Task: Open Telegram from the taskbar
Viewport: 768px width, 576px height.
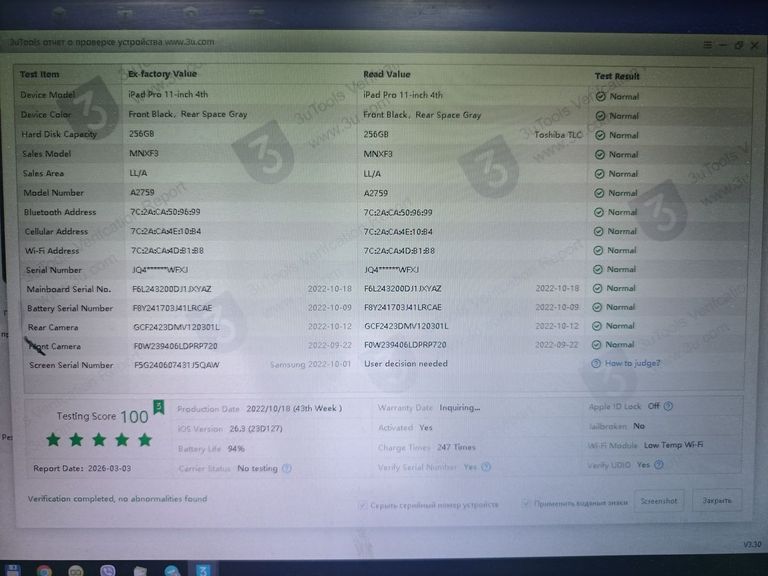Action: click(171, 571)
